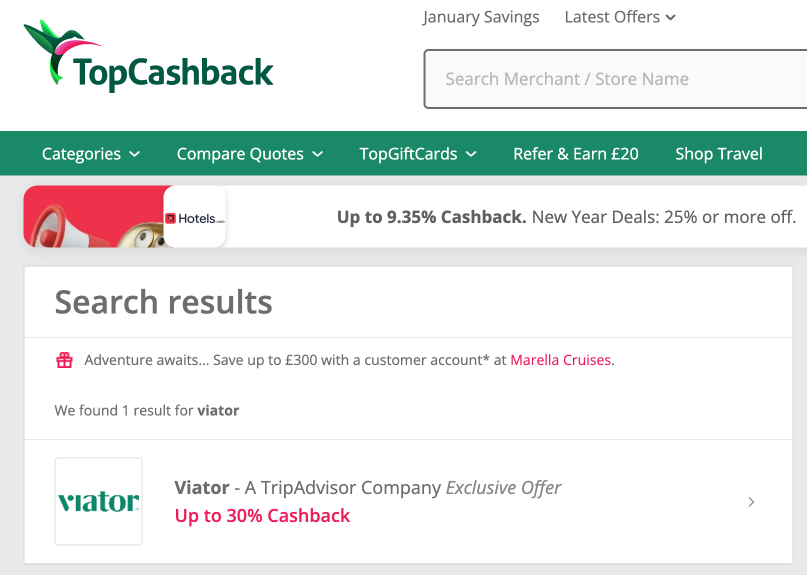Click the Exclusive Offer label
This screenshot has width=807, height=575.
coord(503,488)
